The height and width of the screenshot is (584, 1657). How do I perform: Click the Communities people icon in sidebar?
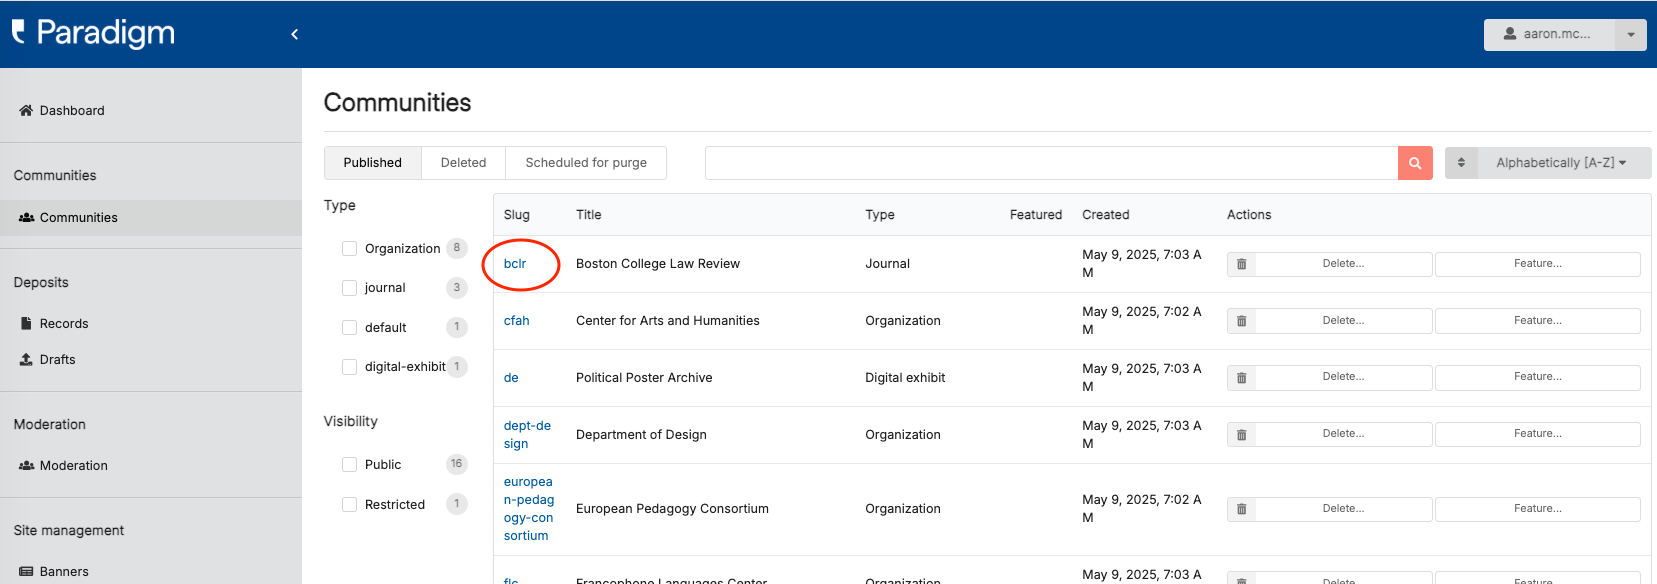coord(27,218)
